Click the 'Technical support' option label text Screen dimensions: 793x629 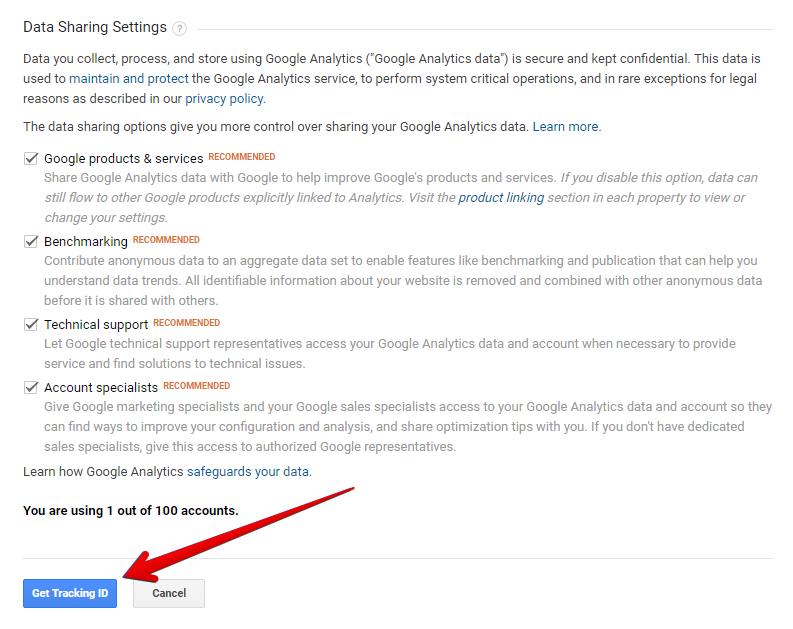96,325
